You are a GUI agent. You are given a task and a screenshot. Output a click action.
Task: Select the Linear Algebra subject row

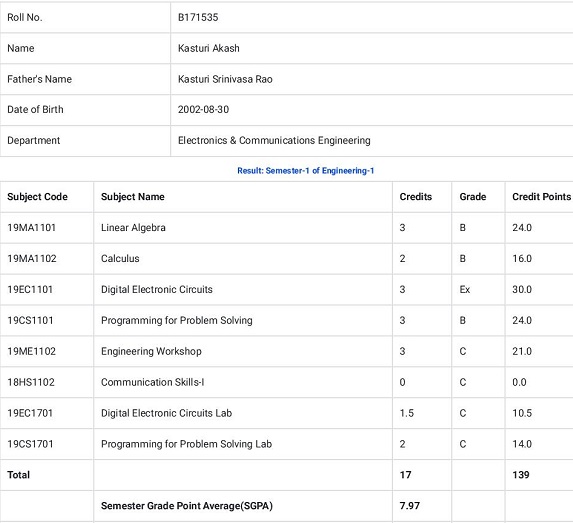click(x=286, y=228)
